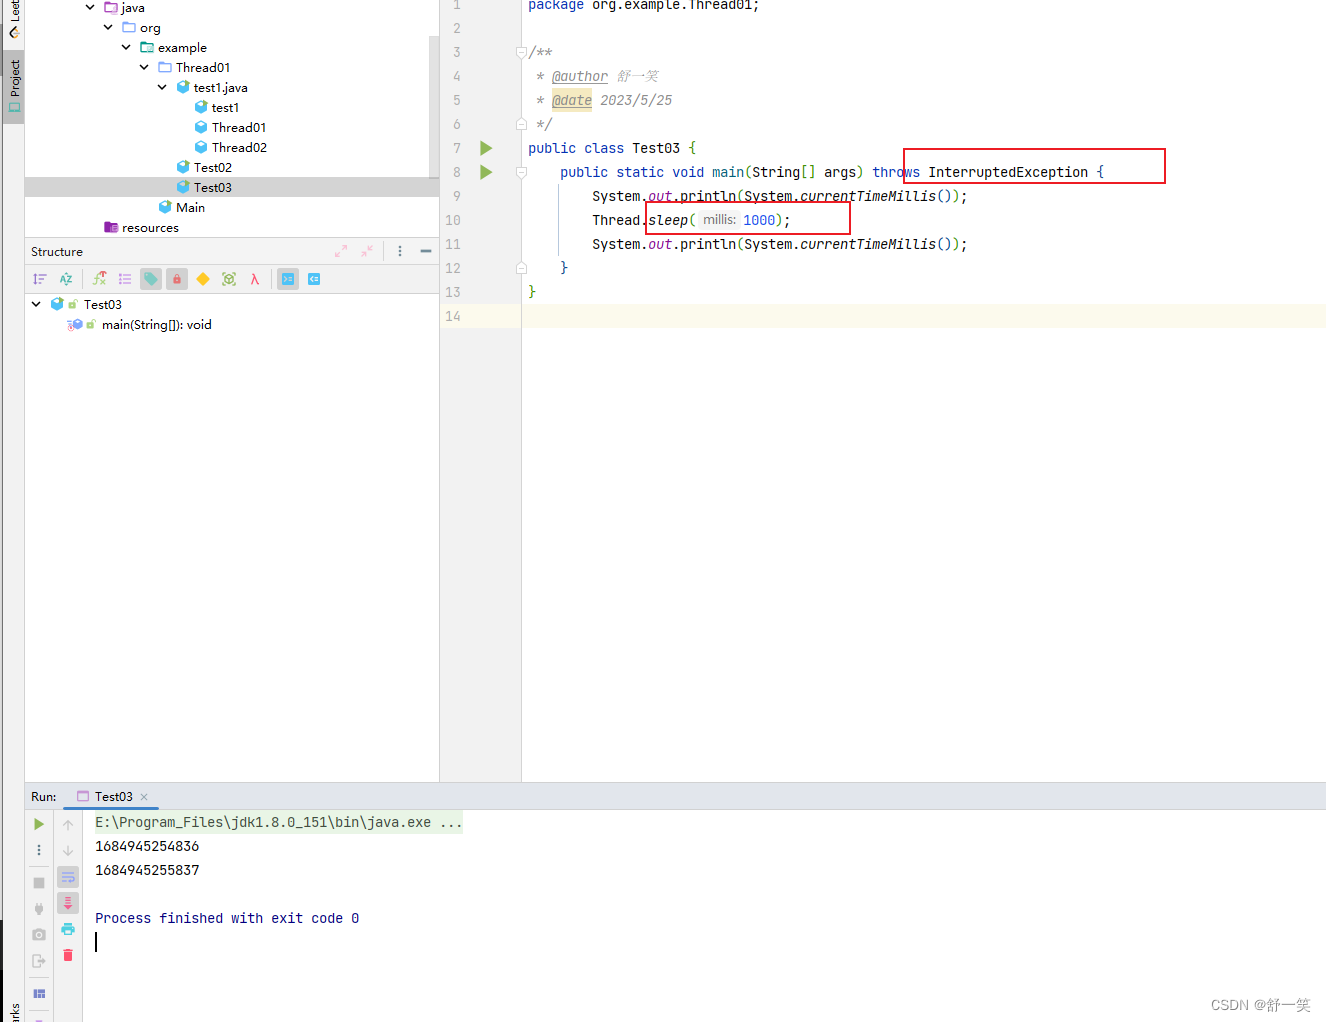Image resolution: width=1326 pixels, height=1022 pixels.
Task: Switch to the Test03 run tab
Action: point(113,796)
